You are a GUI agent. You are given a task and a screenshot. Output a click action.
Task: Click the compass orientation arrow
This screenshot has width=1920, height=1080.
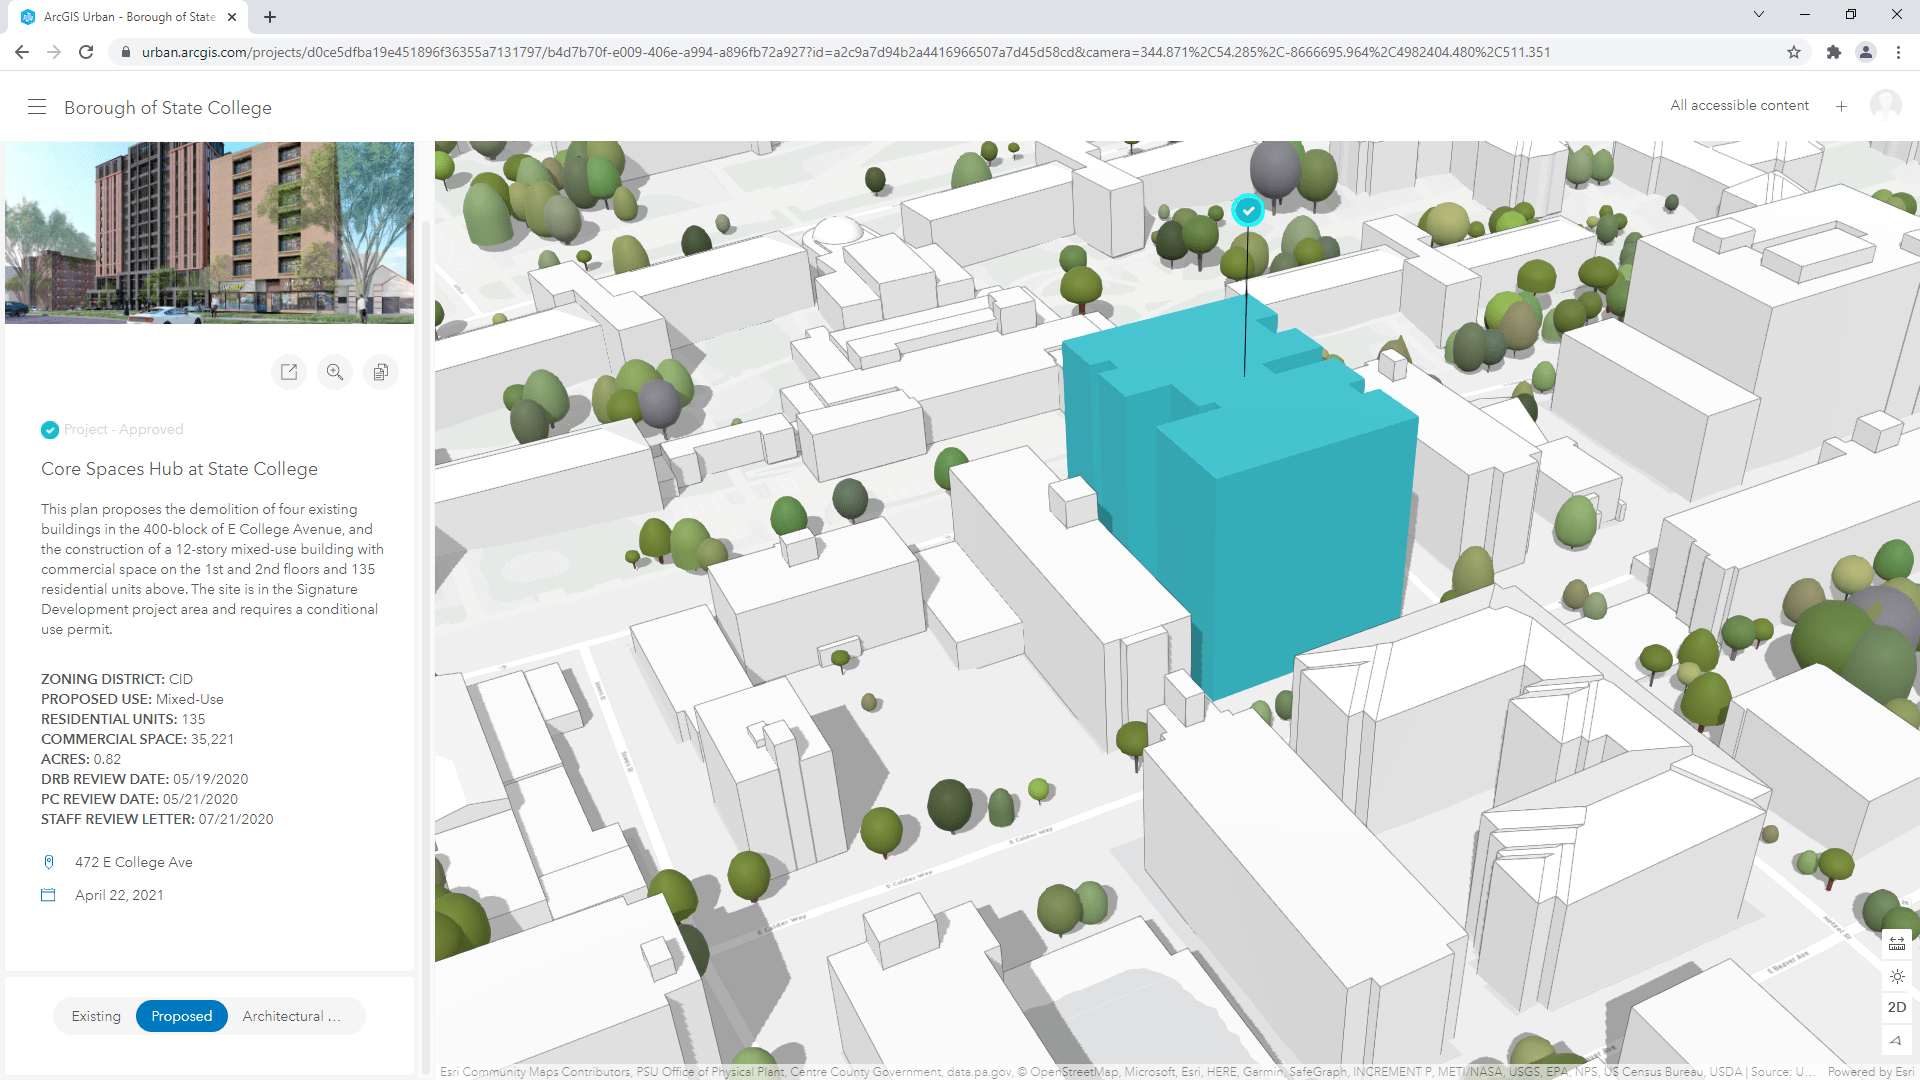(x=1897, y=1041)
